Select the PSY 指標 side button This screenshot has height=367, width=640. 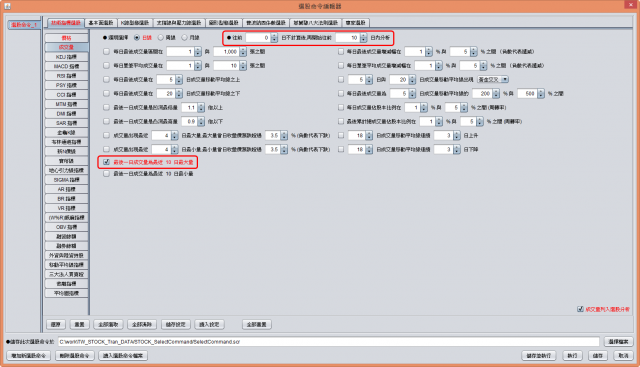click(x=66, y=85)
